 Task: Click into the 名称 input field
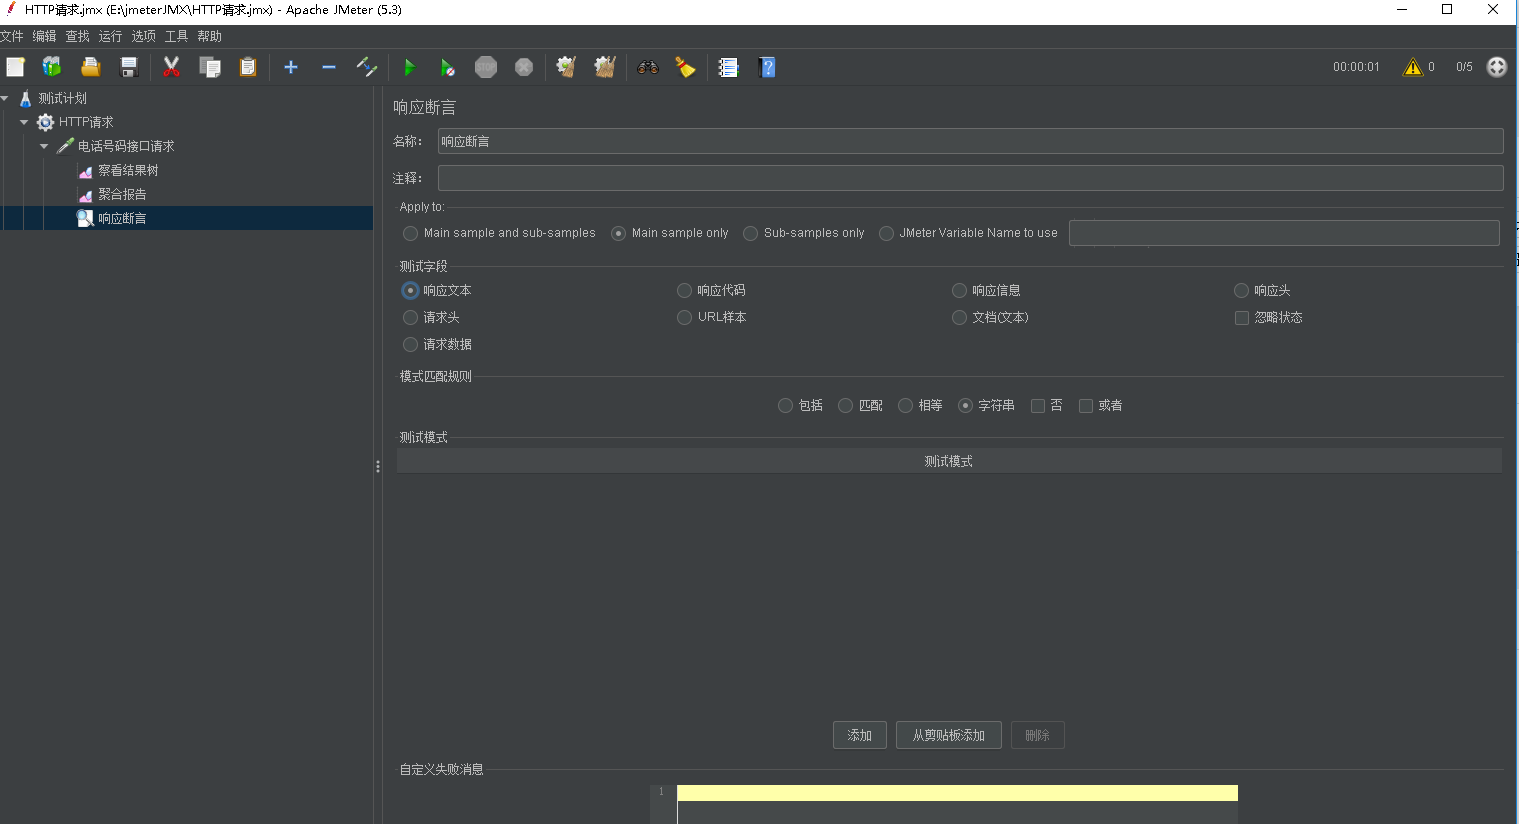tap(970, 141)
